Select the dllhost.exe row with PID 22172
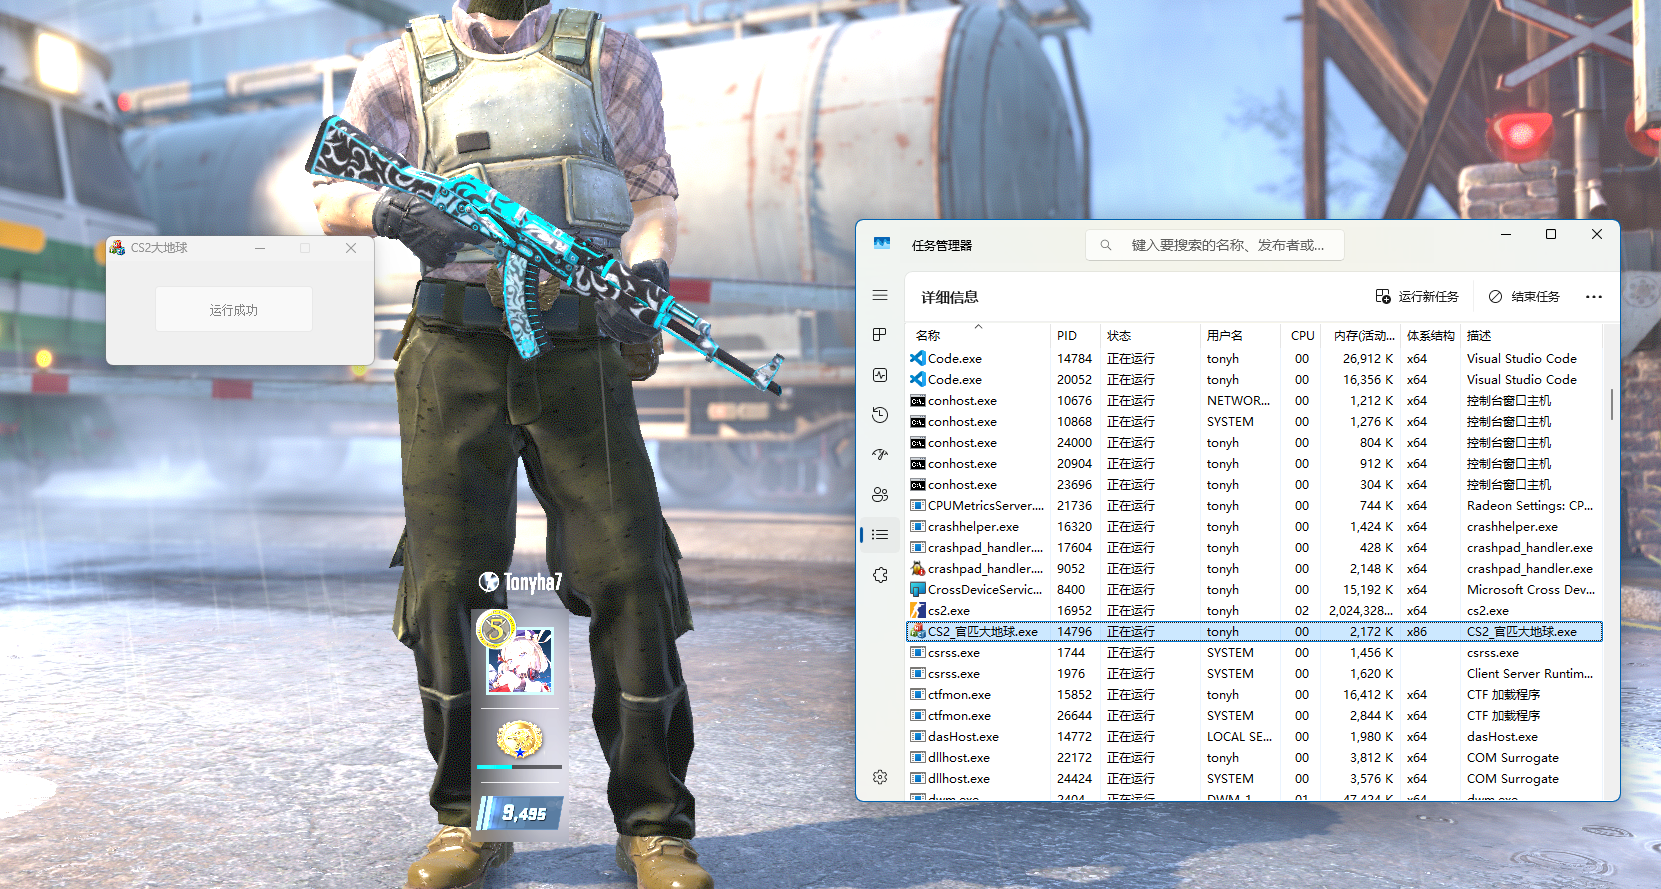 [1254, 757]
